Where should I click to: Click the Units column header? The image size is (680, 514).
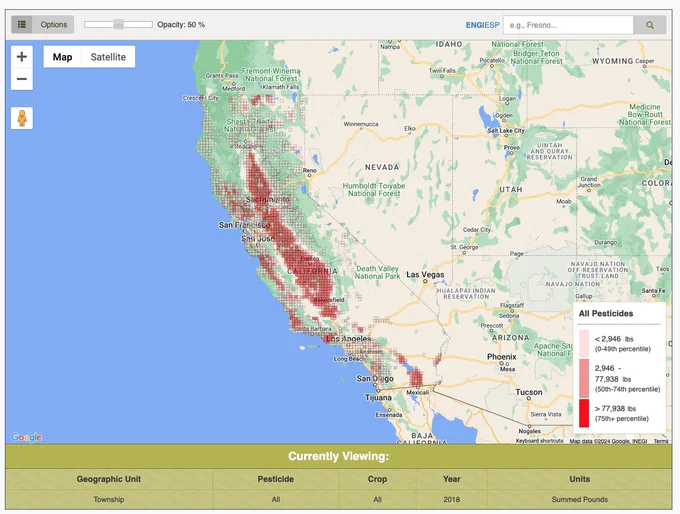579,479
